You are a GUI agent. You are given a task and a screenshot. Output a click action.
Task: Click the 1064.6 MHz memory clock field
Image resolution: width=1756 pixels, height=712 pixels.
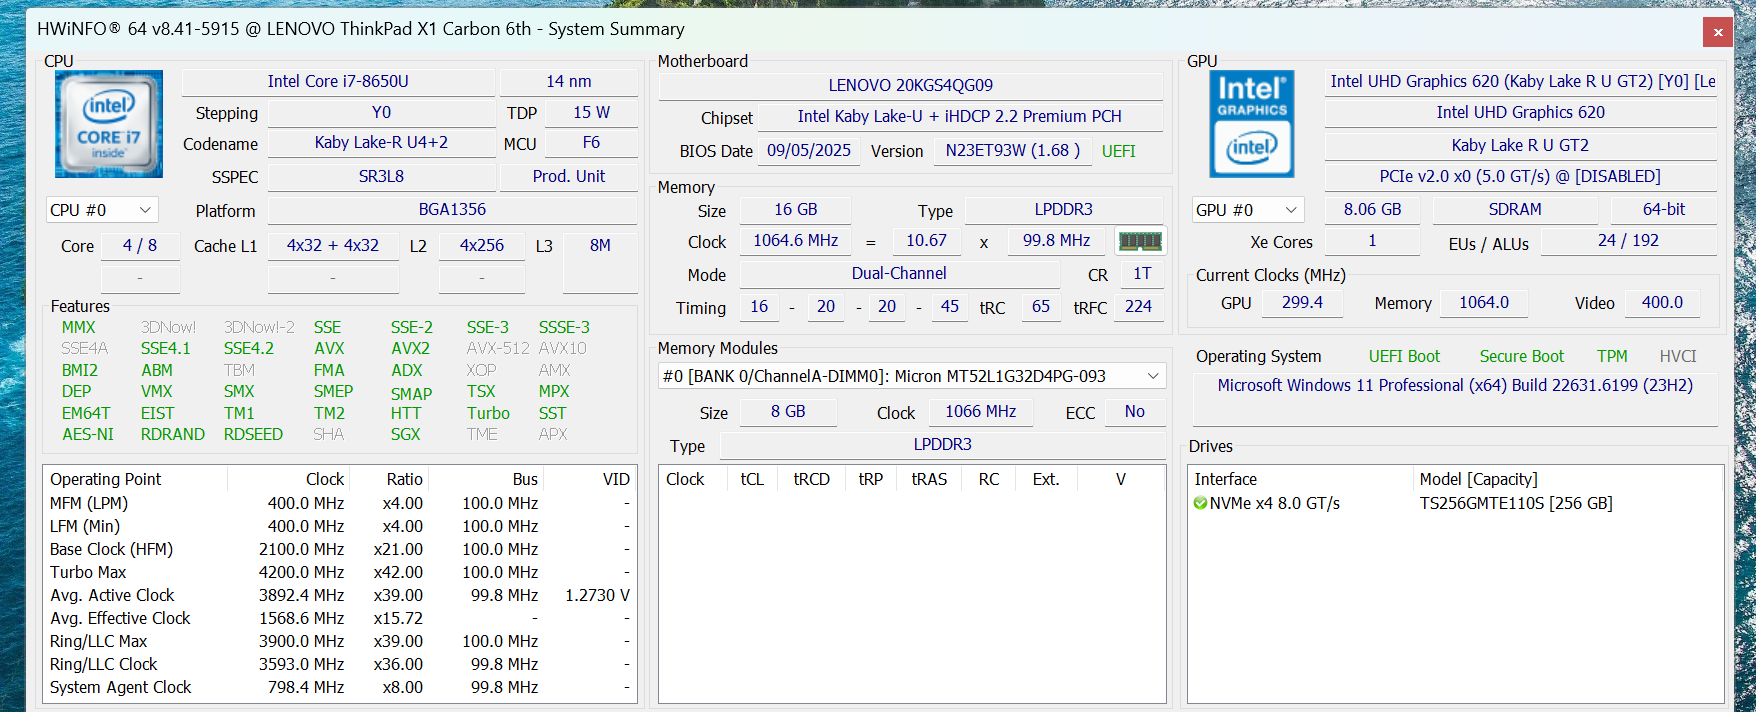pyautogui.click(x=796, y=241)
